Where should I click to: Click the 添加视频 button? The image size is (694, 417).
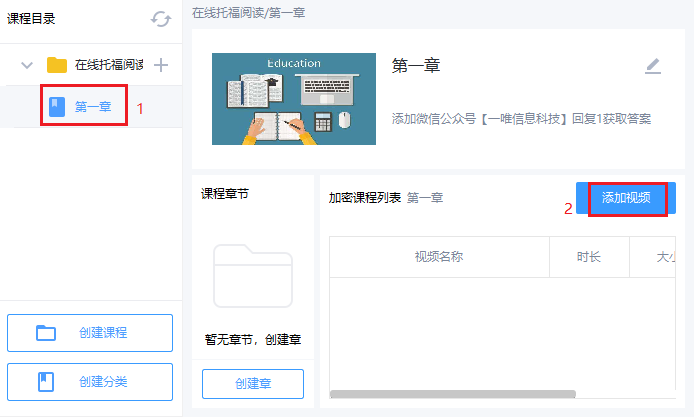coord(626,198)
